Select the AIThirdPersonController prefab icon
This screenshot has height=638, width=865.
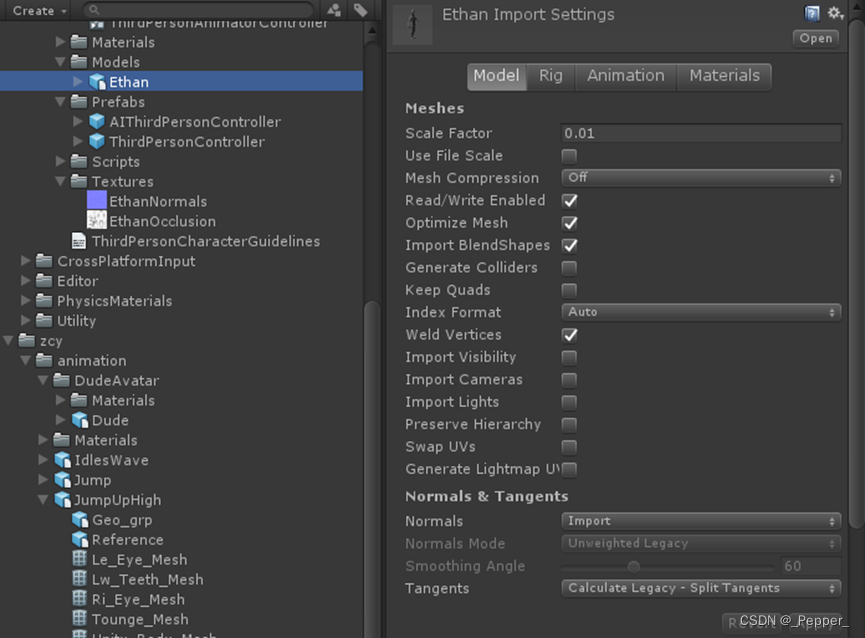point(96,121)
